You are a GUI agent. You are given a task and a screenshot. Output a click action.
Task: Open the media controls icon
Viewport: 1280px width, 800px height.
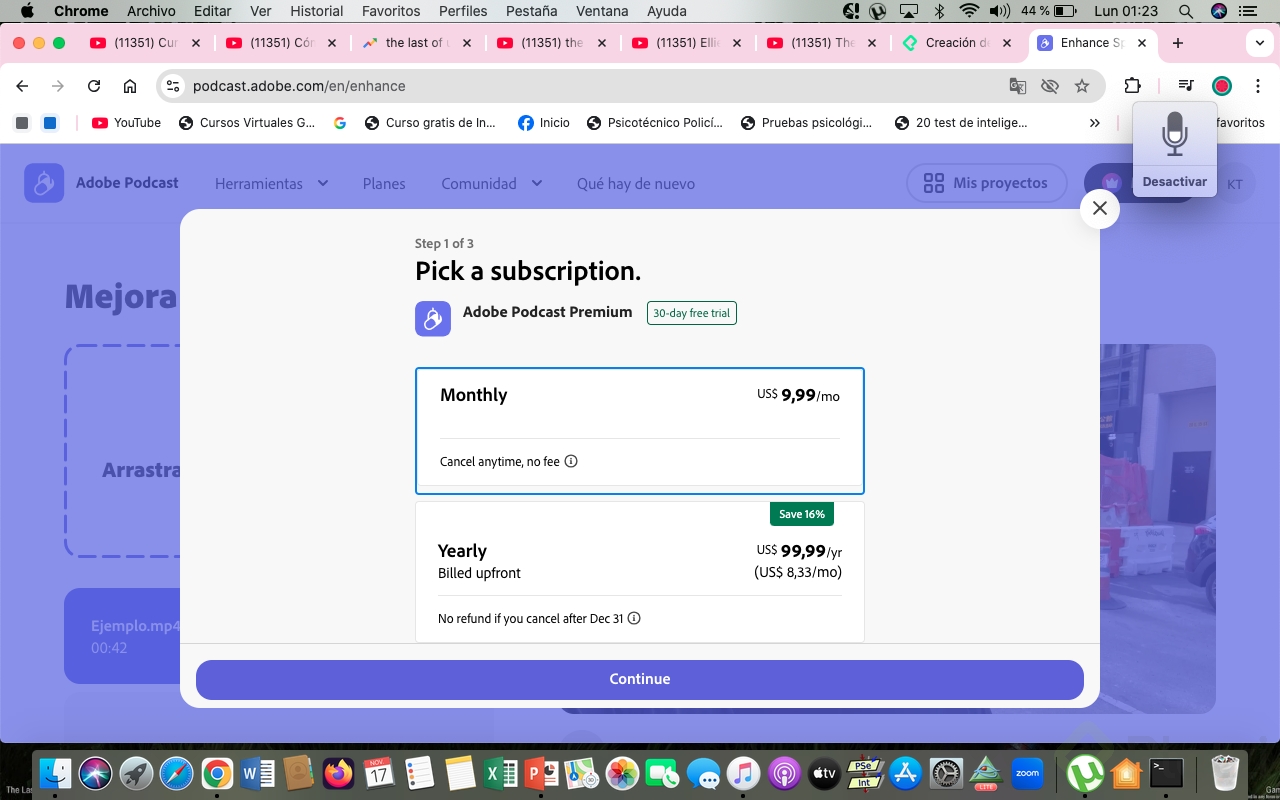pos(1186,86)
